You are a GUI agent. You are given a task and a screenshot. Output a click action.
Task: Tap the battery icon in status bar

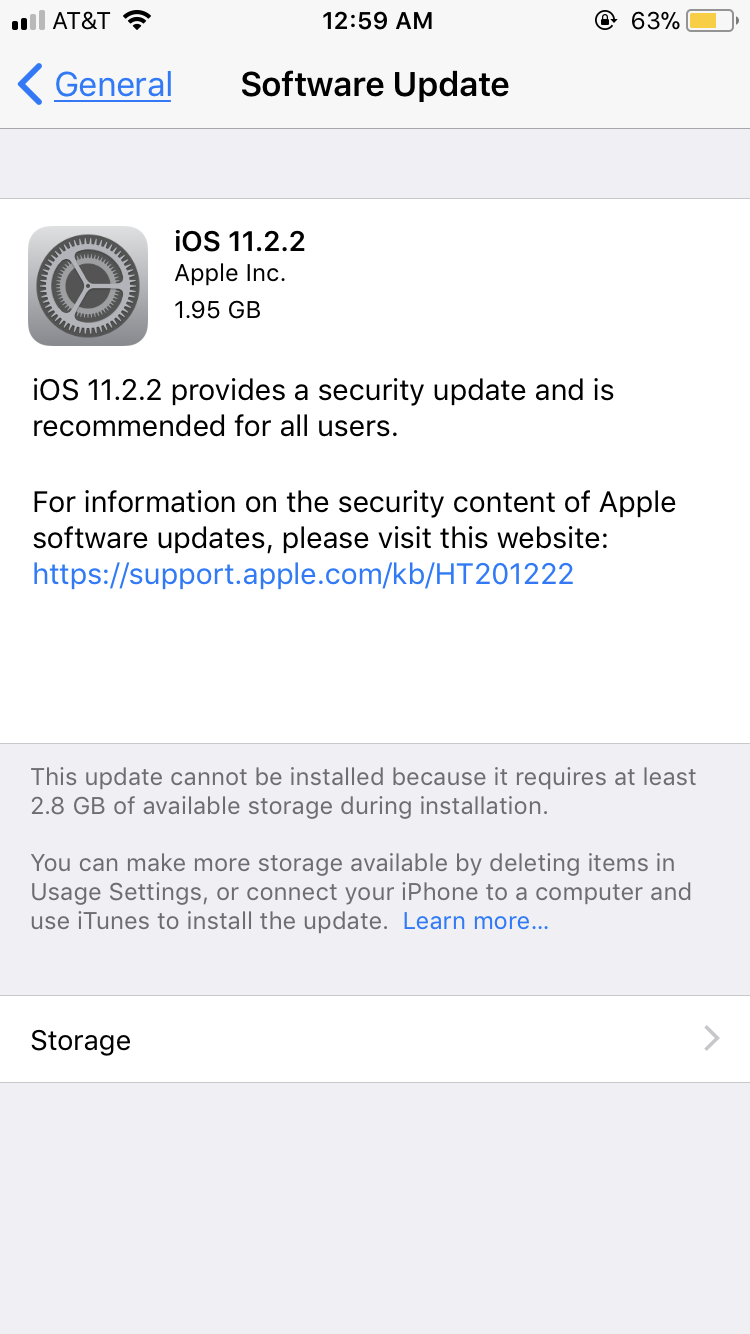[710, 21]
